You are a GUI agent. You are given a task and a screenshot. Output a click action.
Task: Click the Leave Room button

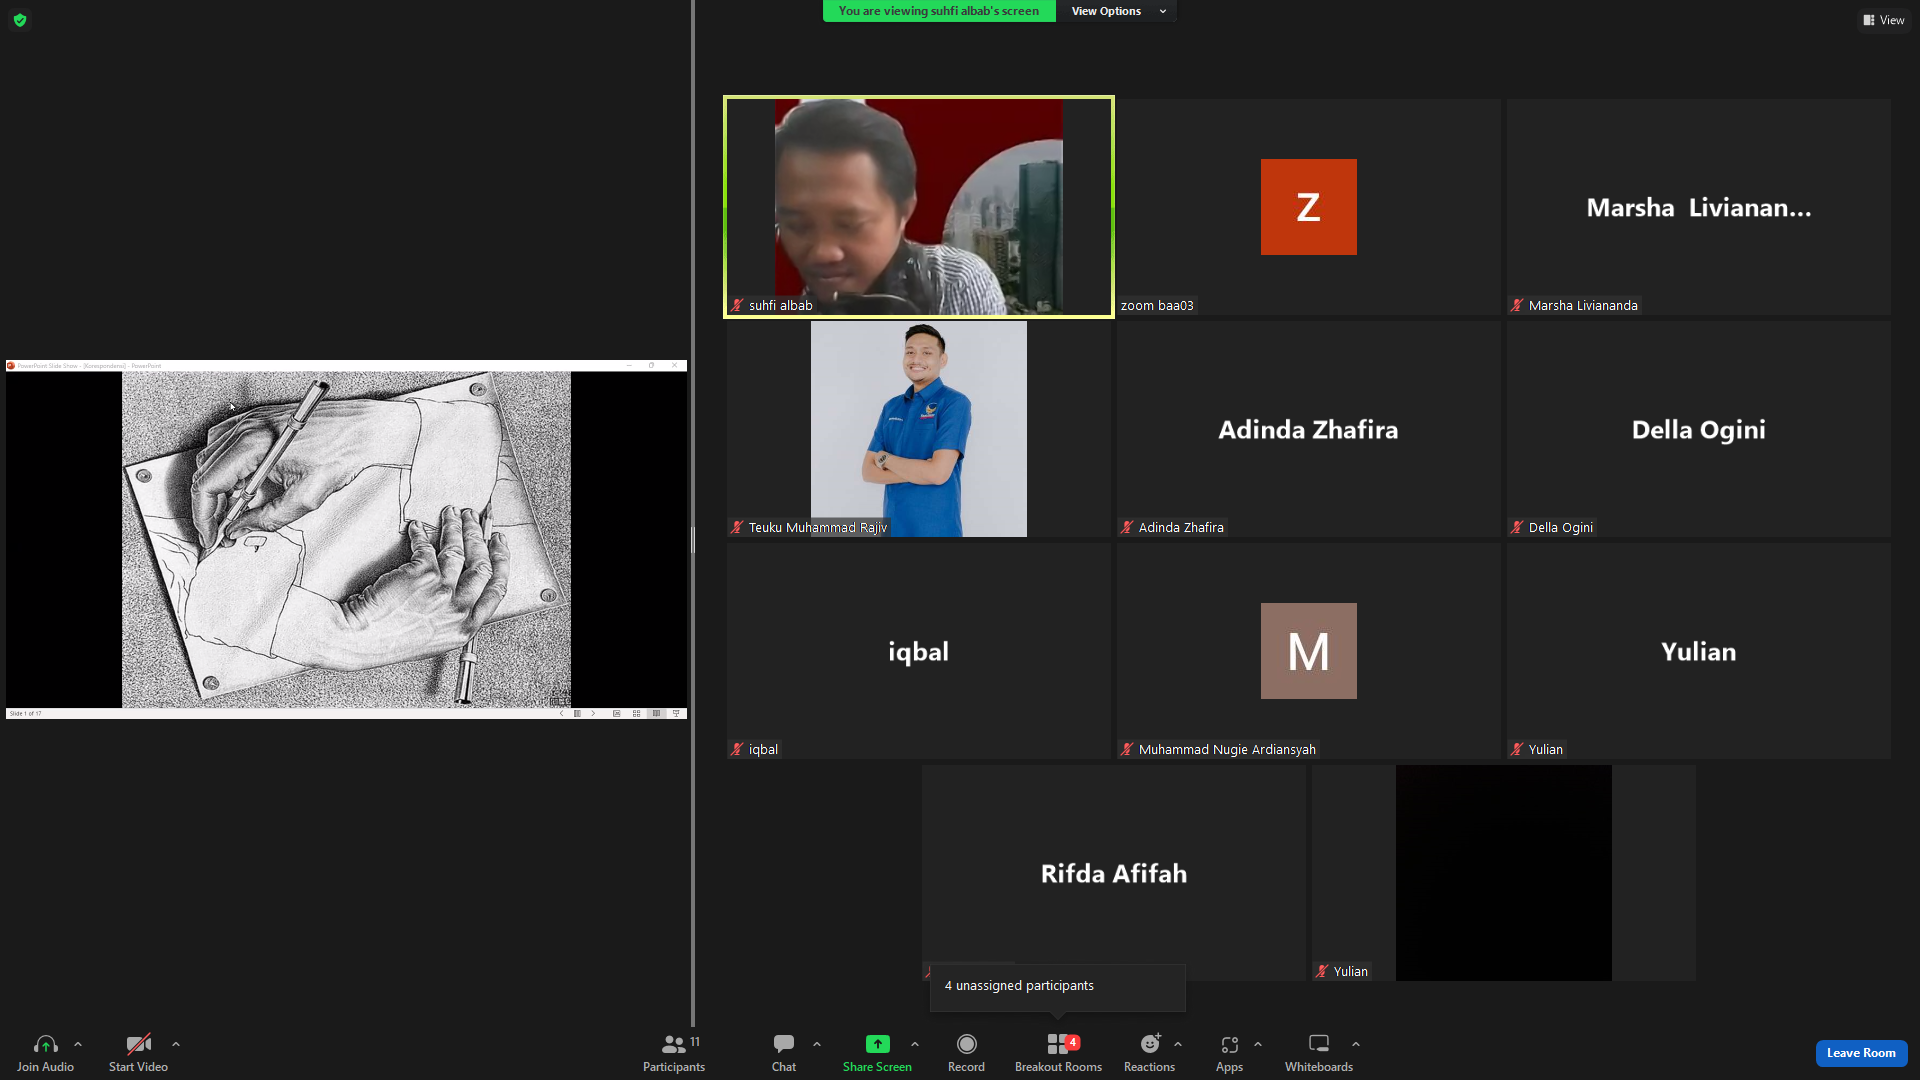click(x=1861, y=1053)
